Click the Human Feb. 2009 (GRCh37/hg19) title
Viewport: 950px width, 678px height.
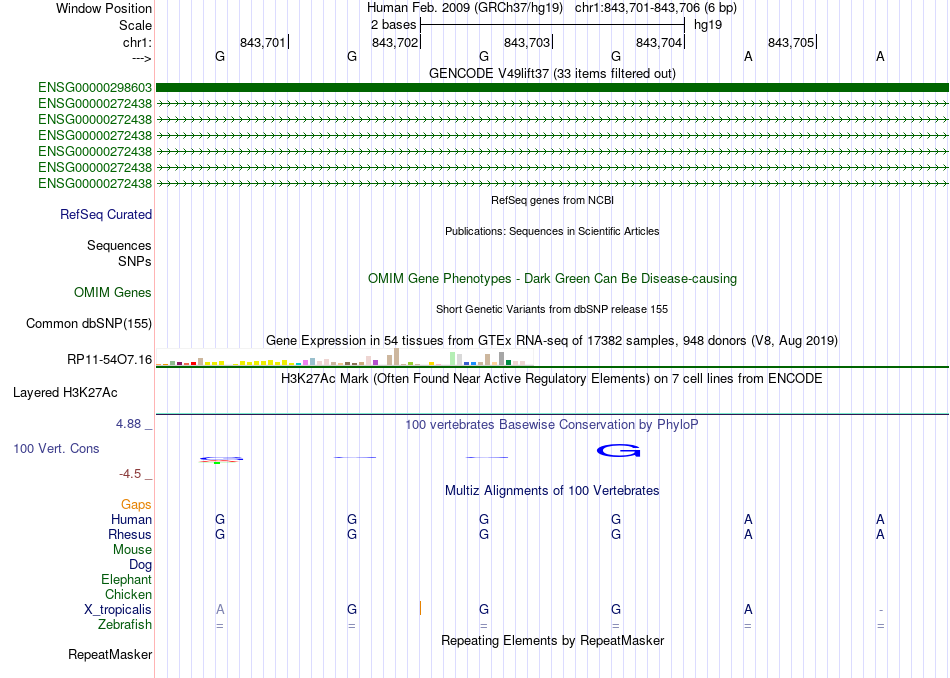click(465, 8)
